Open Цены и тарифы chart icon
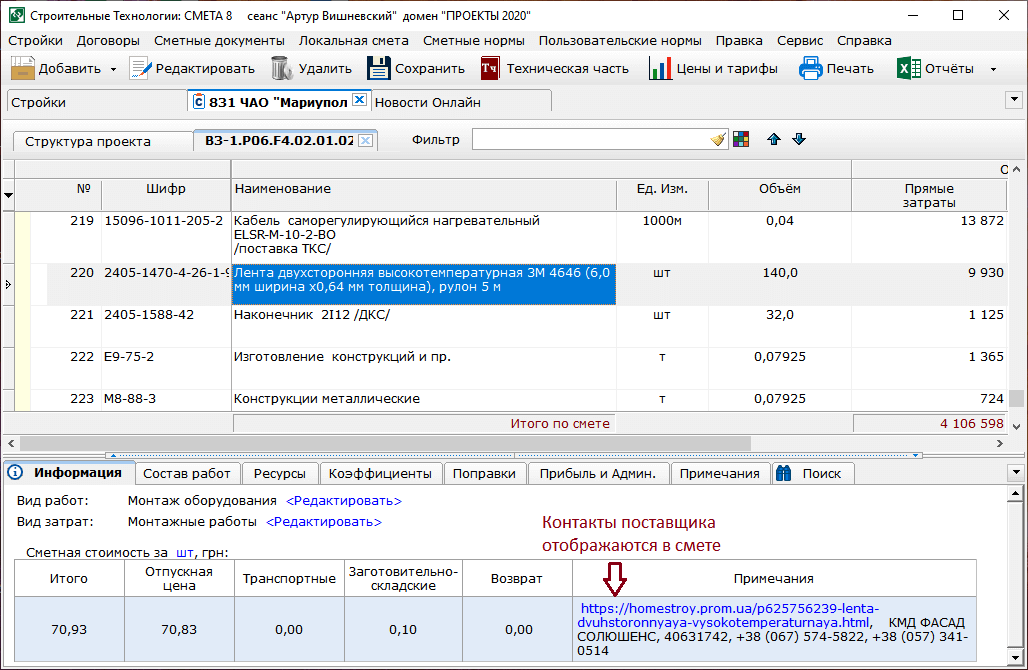Image resolution: width=1028 pixels, height=670 pixels. click(x=660, y=69)
